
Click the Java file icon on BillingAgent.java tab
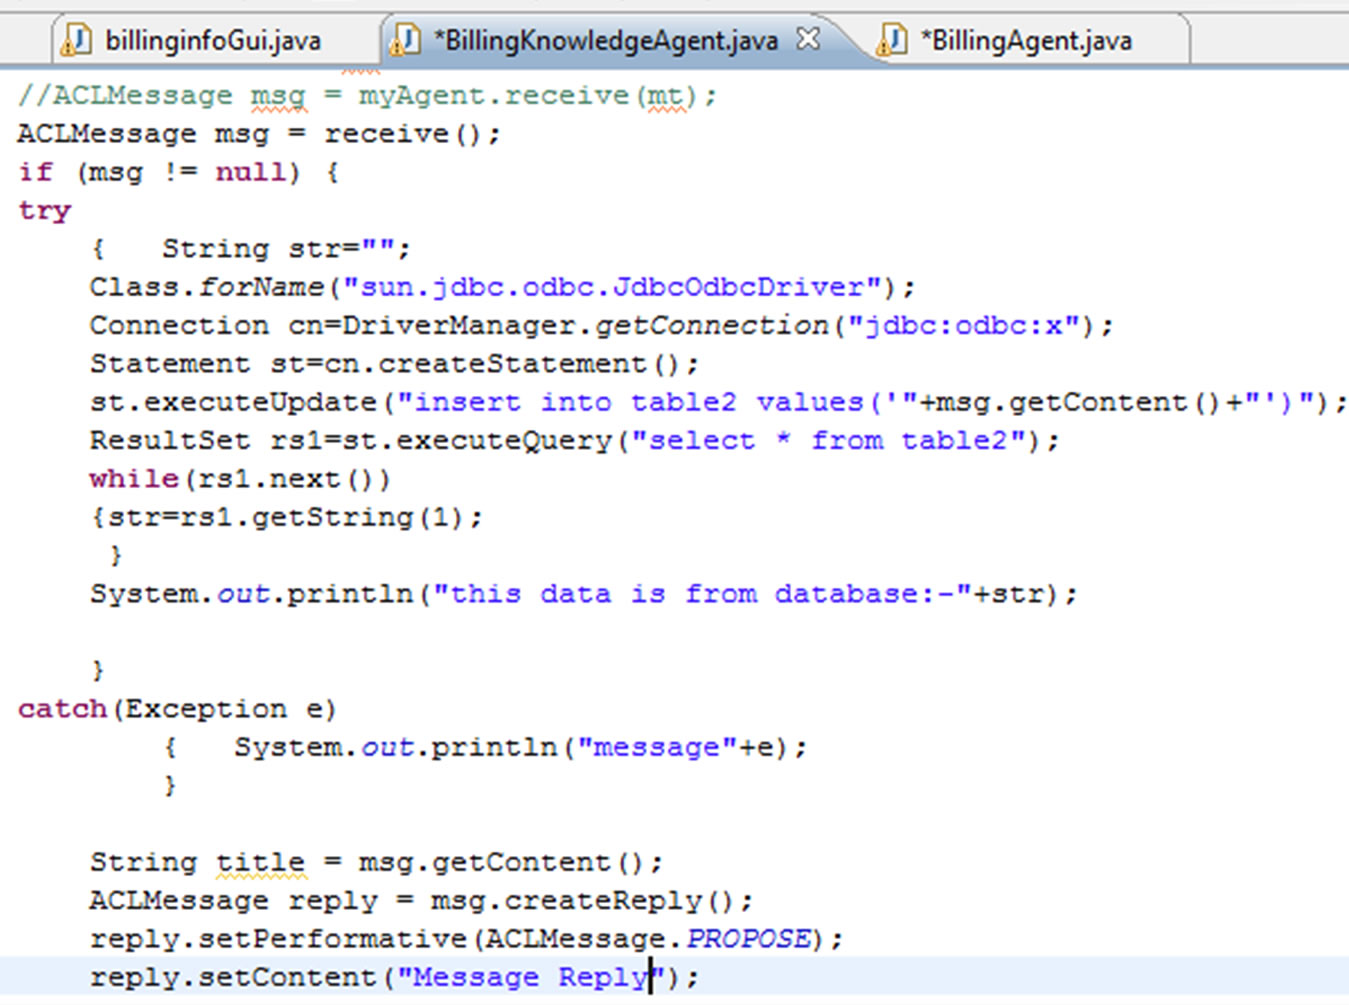891,40
